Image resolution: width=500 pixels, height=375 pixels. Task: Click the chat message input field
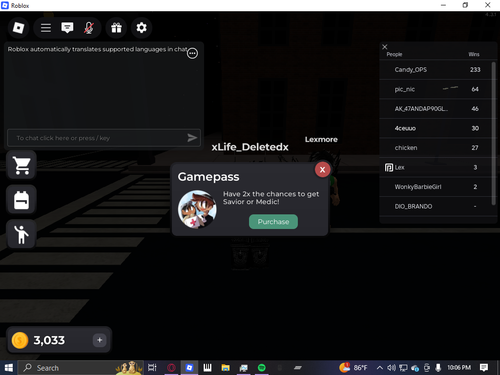[104, 138]
